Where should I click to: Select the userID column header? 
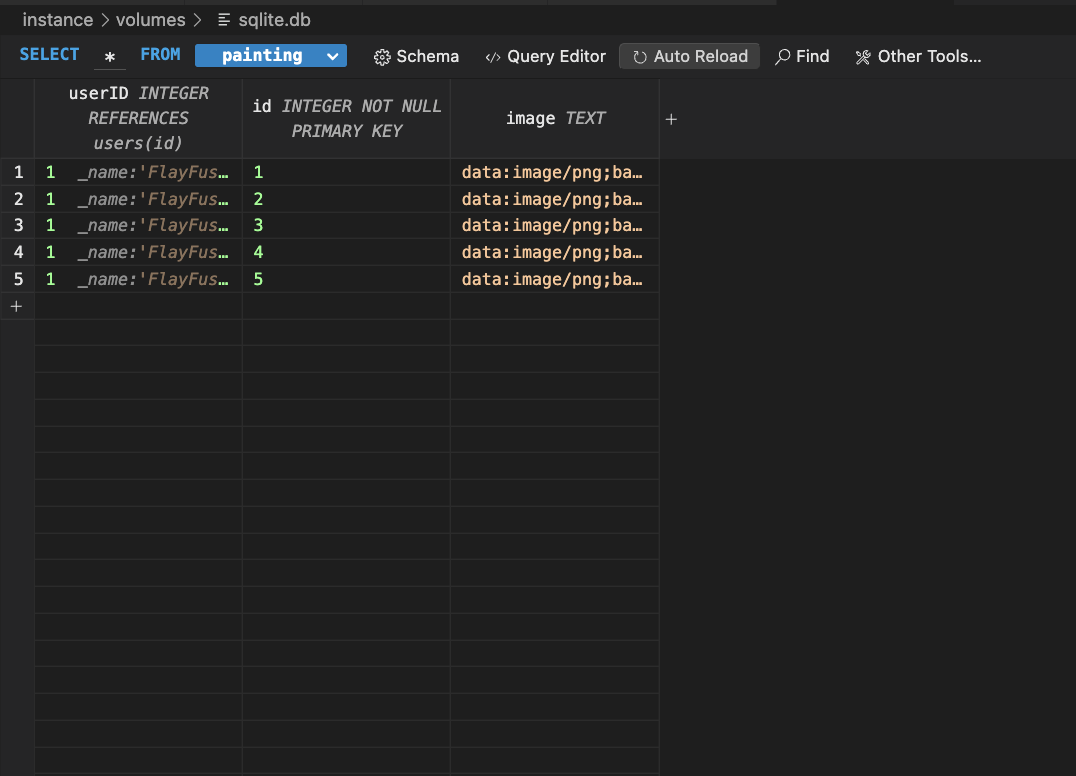click(139, 118)
